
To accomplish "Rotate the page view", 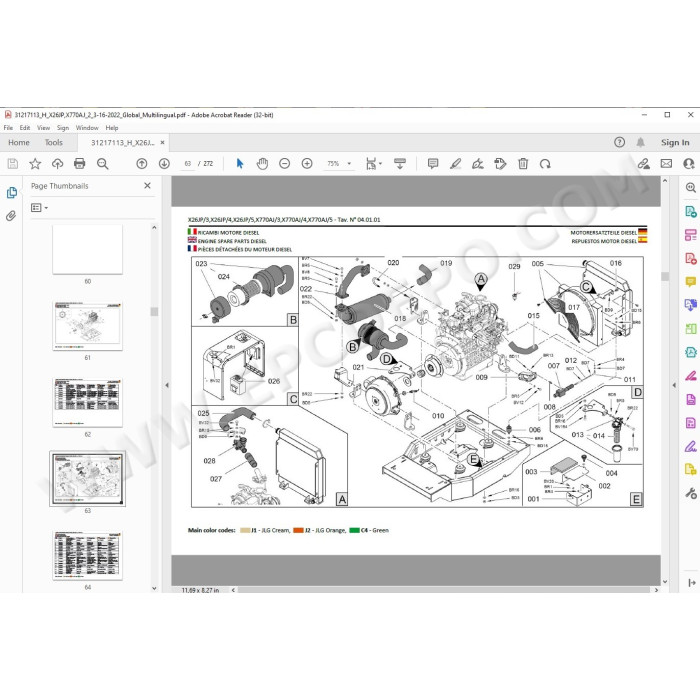I will tap(545, 164).
